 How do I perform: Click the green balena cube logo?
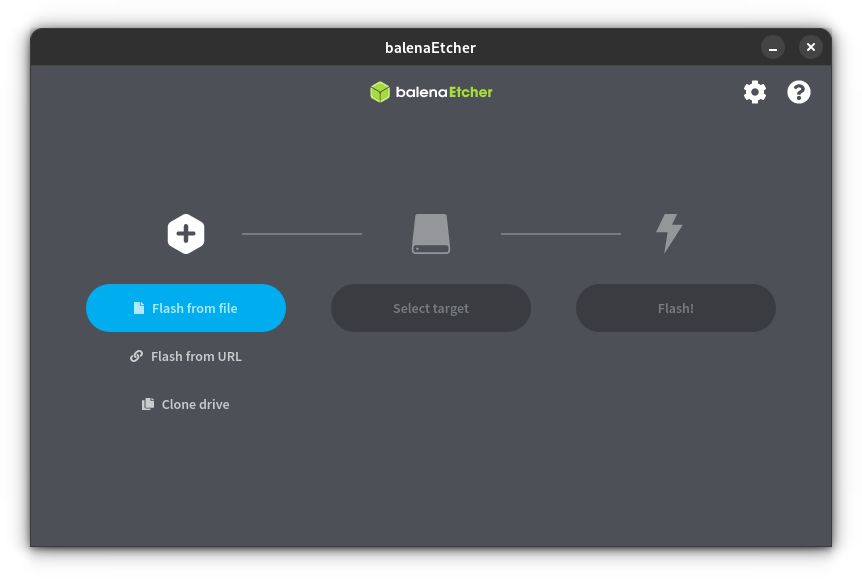coord(380,92)
